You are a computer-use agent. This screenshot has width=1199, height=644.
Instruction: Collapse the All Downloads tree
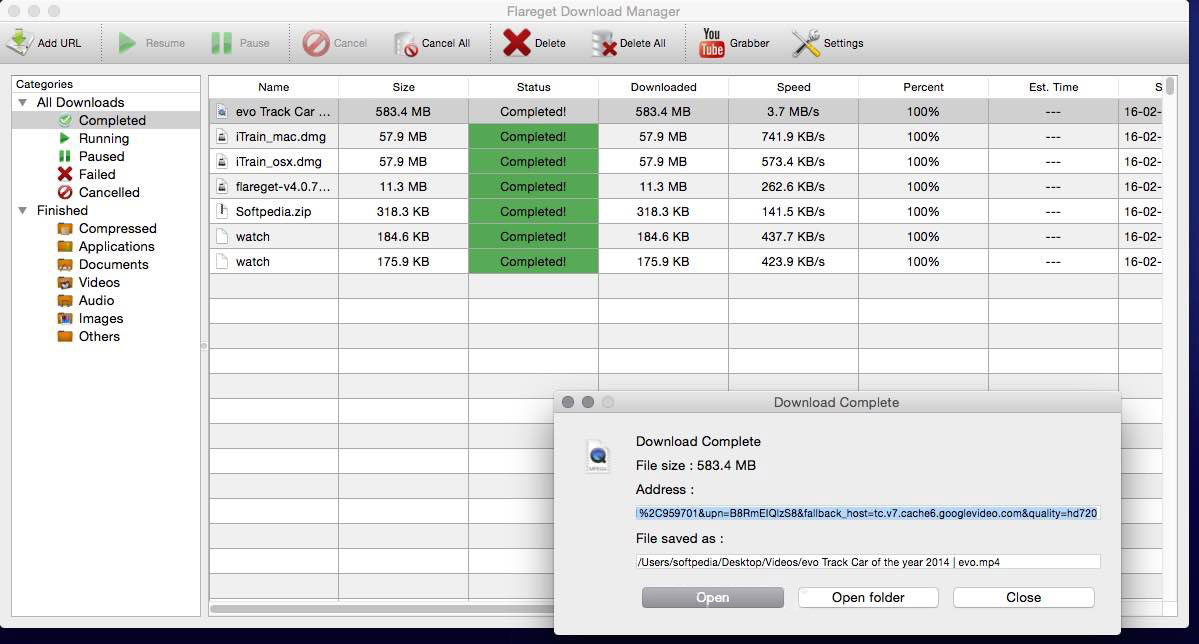coord(23,102)
